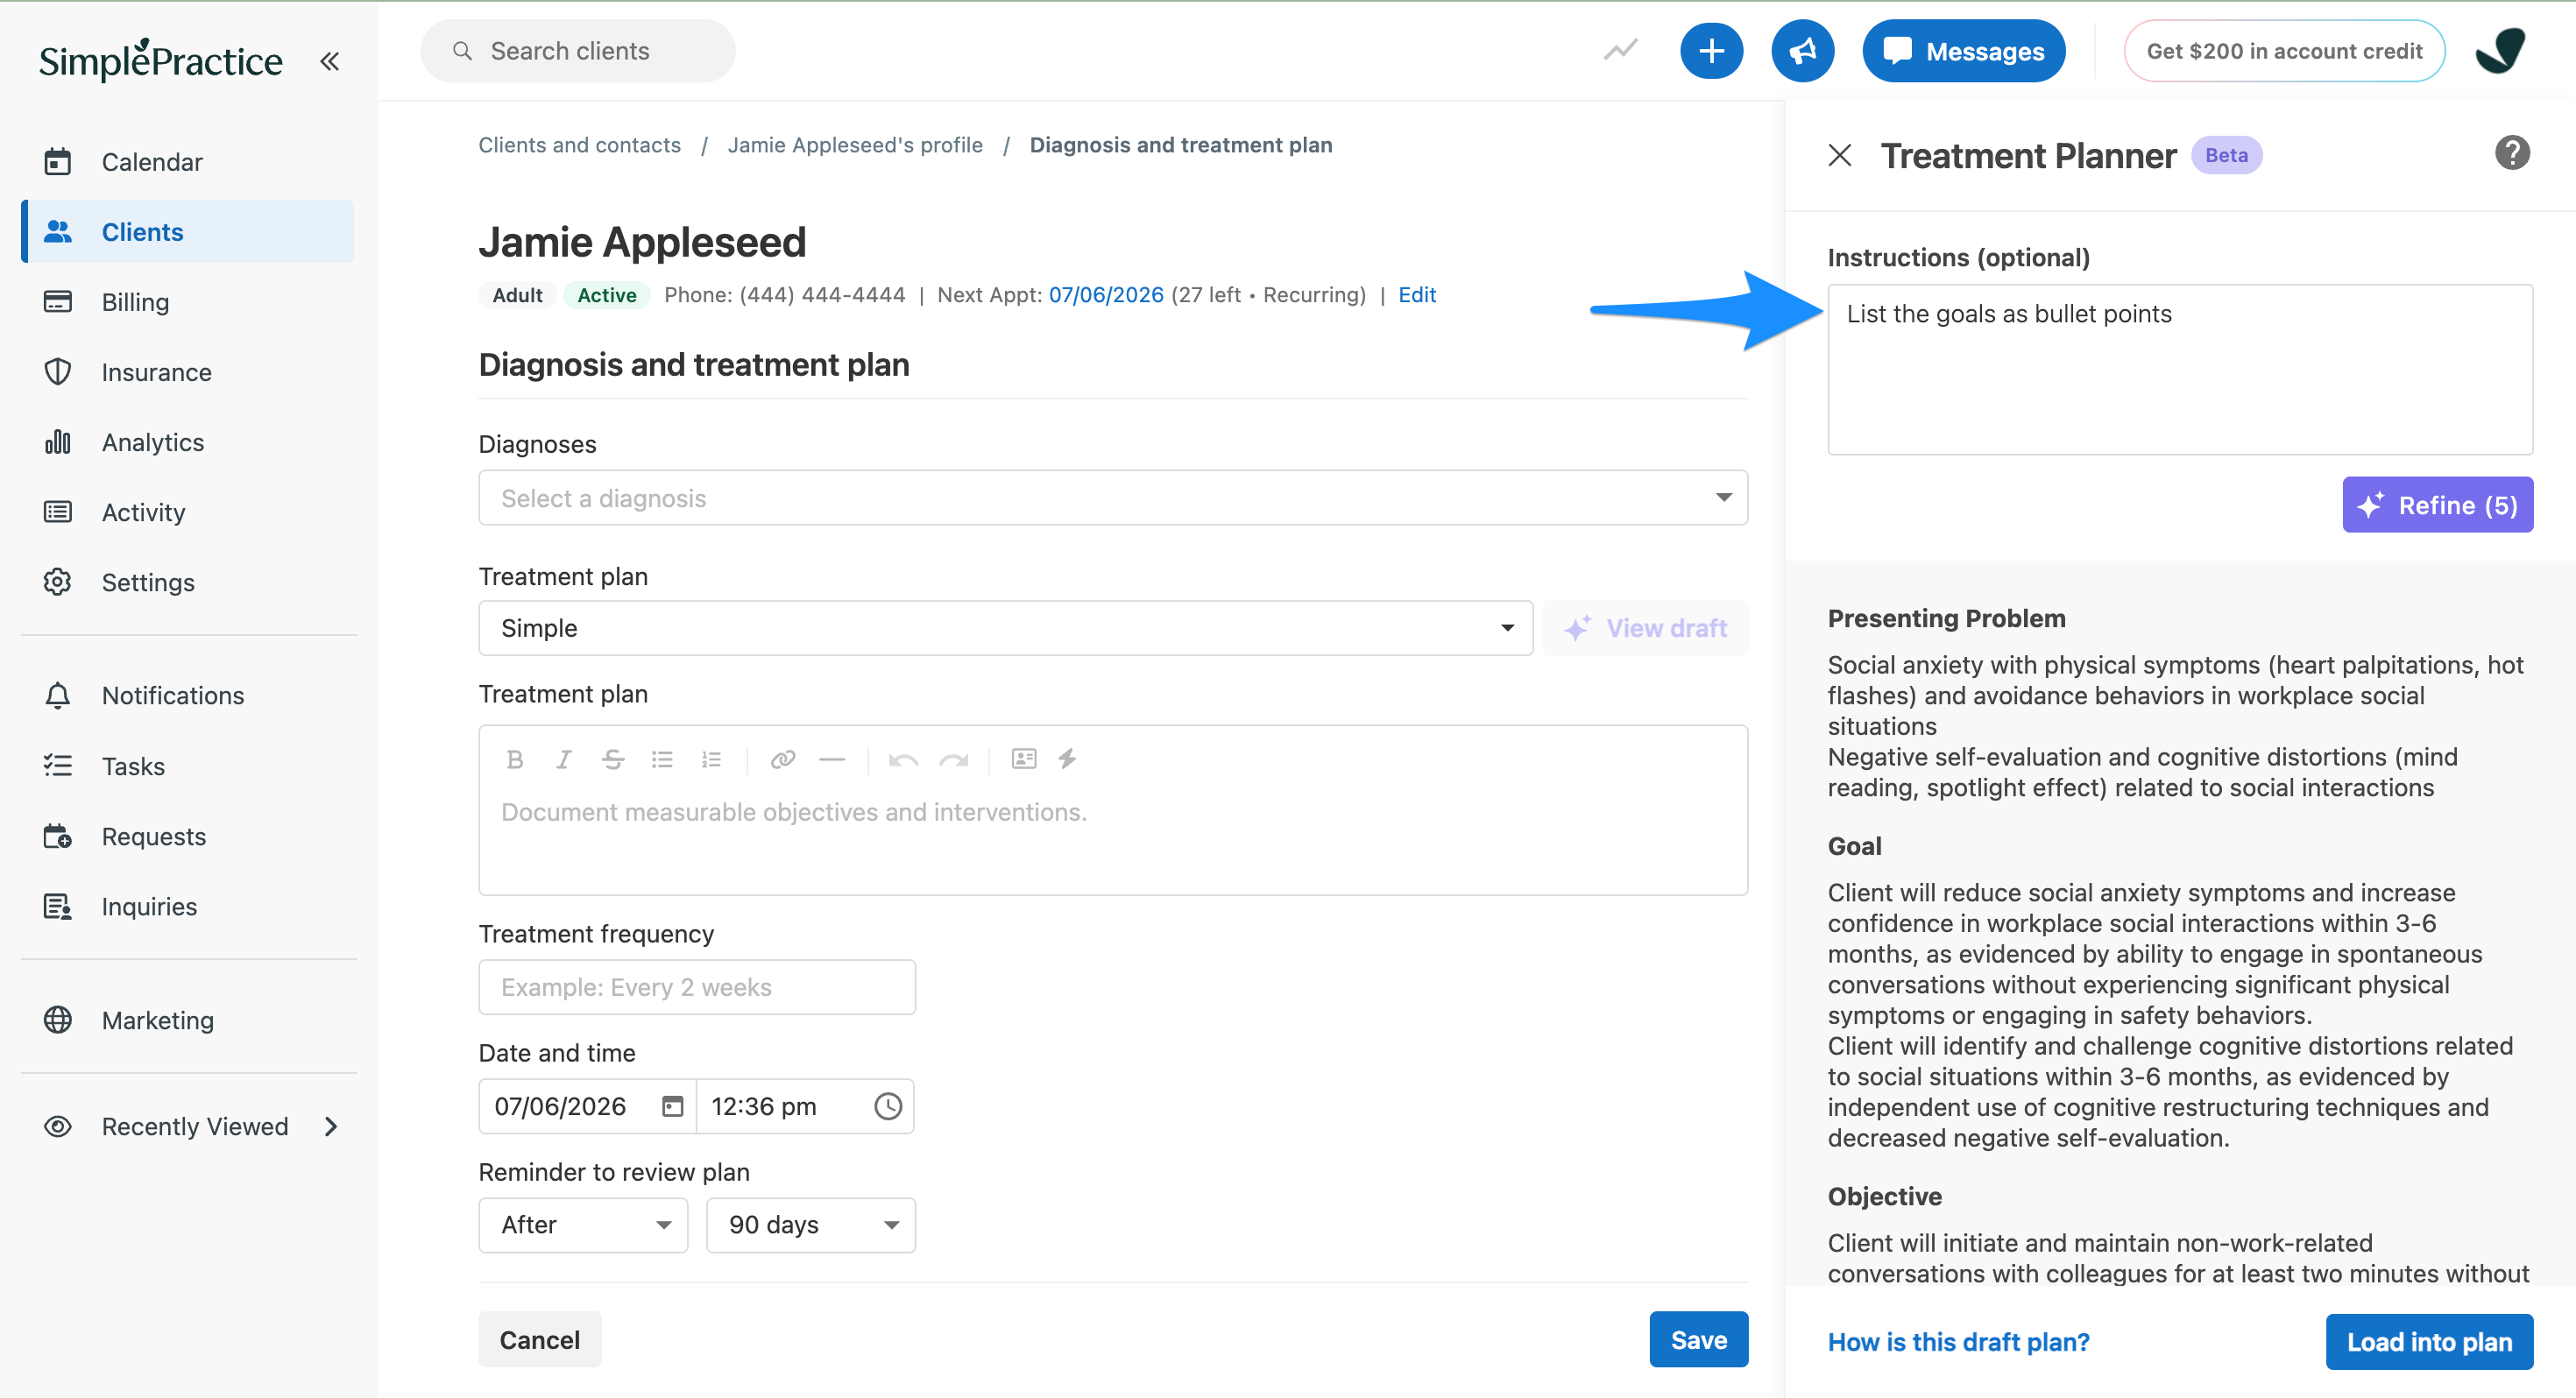Save the treatment plan

[x=1698, y=1340]
